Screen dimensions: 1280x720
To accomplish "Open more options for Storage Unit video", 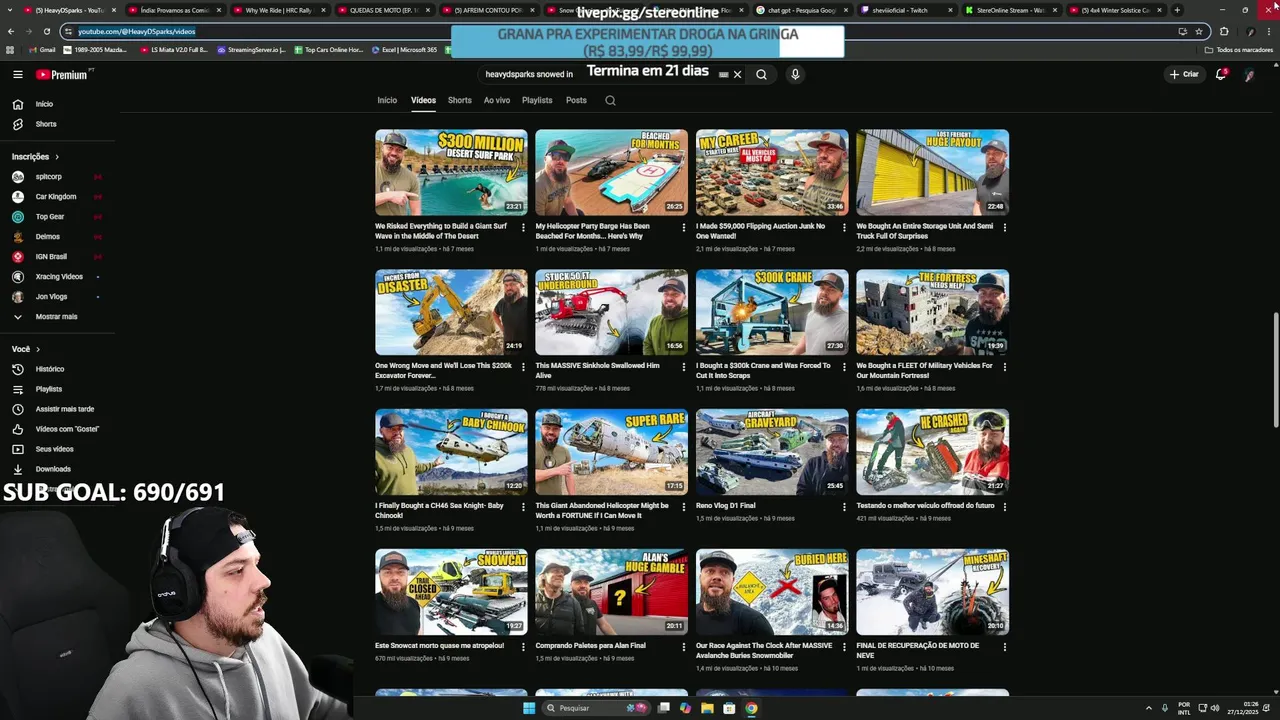I will (1005, 227).
